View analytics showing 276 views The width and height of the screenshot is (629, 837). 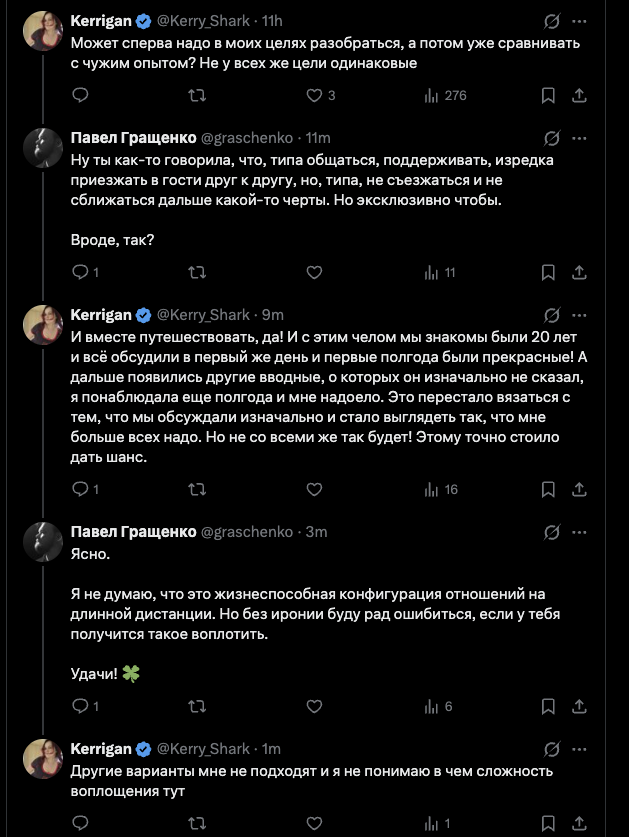445,96
